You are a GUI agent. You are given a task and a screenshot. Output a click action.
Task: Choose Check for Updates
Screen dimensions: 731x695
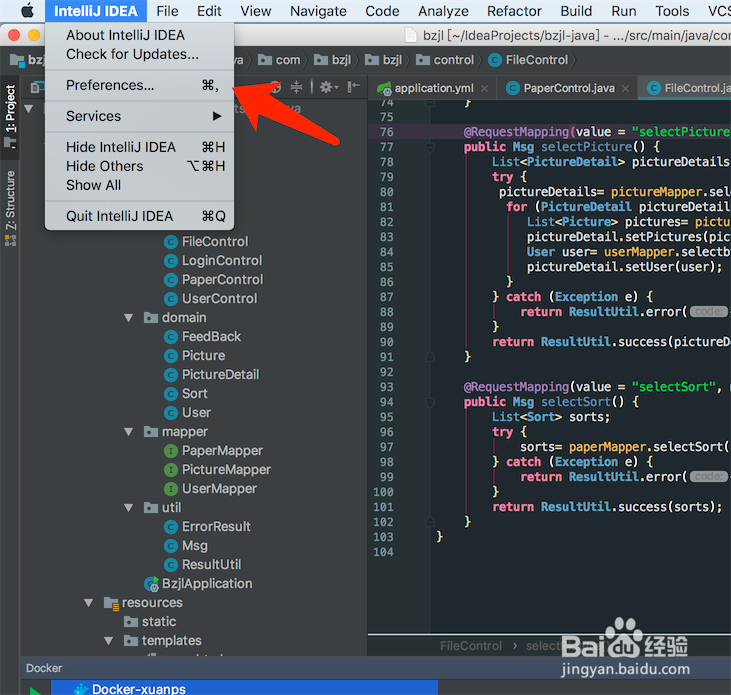tap(139, 54)
